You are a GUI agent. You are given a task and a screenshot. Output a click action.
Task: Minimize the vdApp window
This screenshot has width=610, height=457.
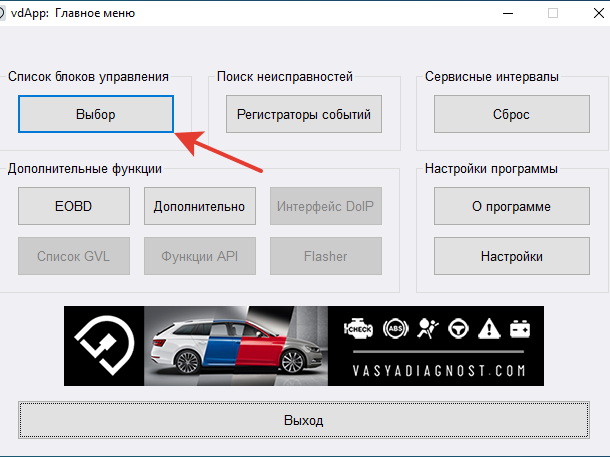[x=508, y=13]
